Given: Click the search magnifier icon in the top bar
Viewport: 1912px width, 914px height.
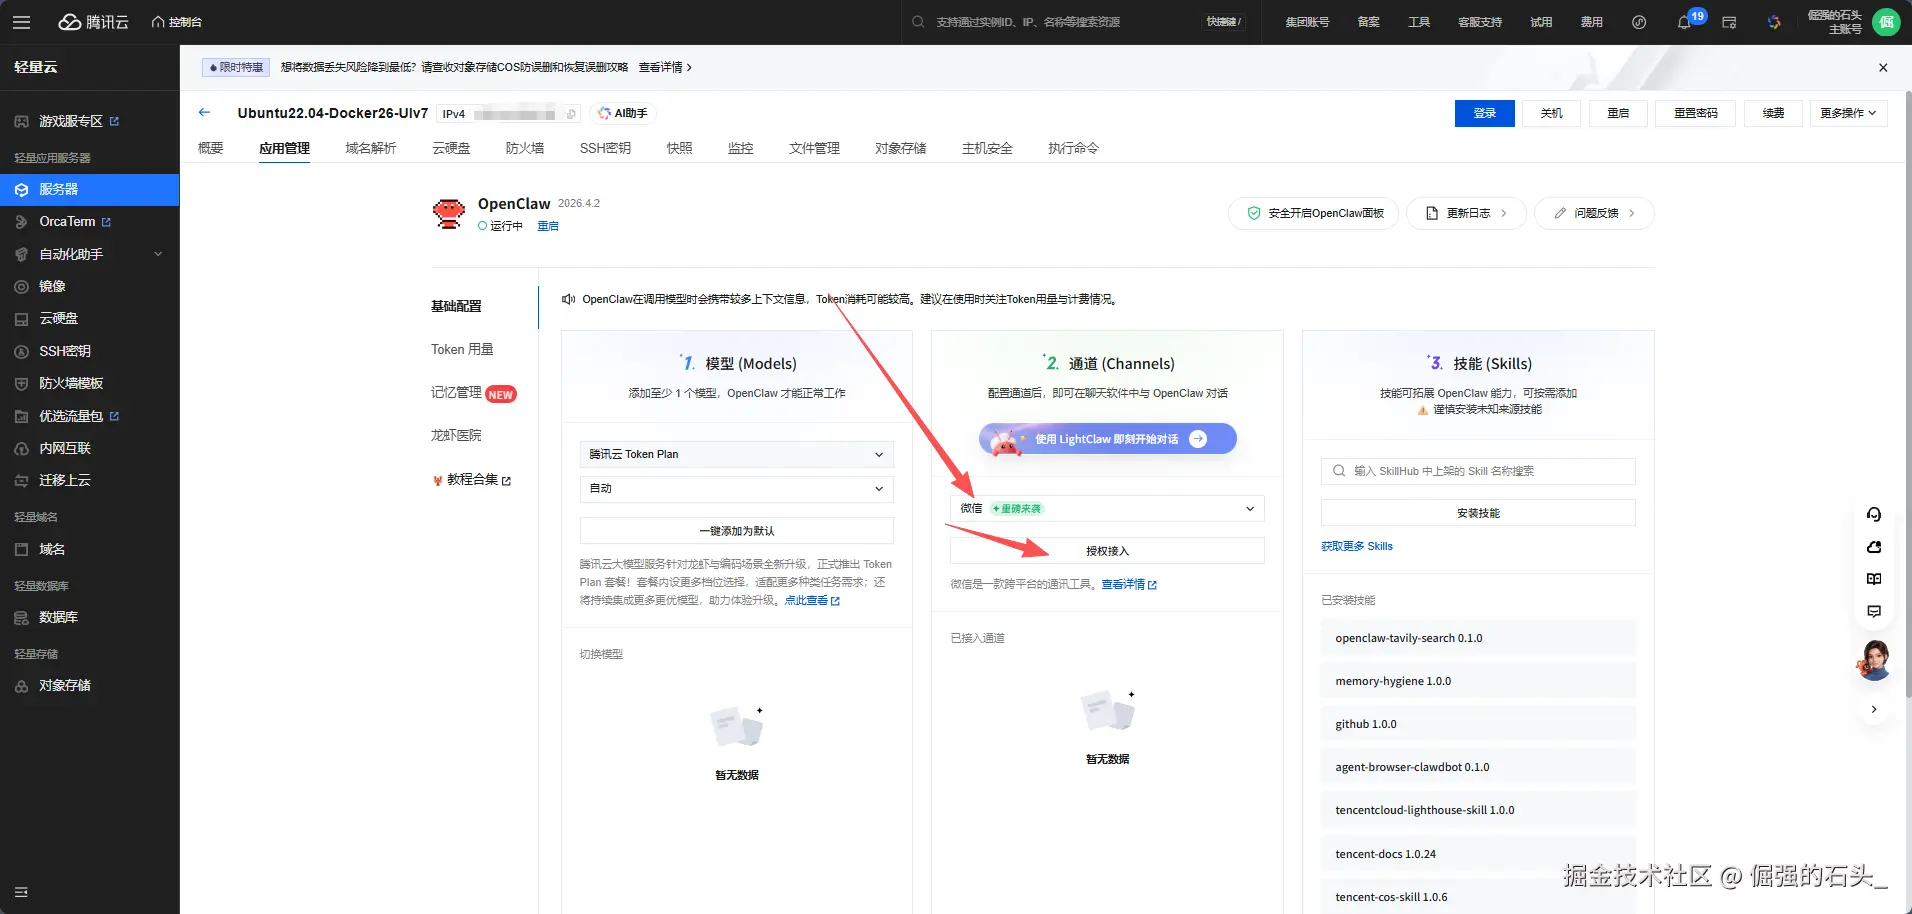Looking at the screenshot, I should click(918, 22).
